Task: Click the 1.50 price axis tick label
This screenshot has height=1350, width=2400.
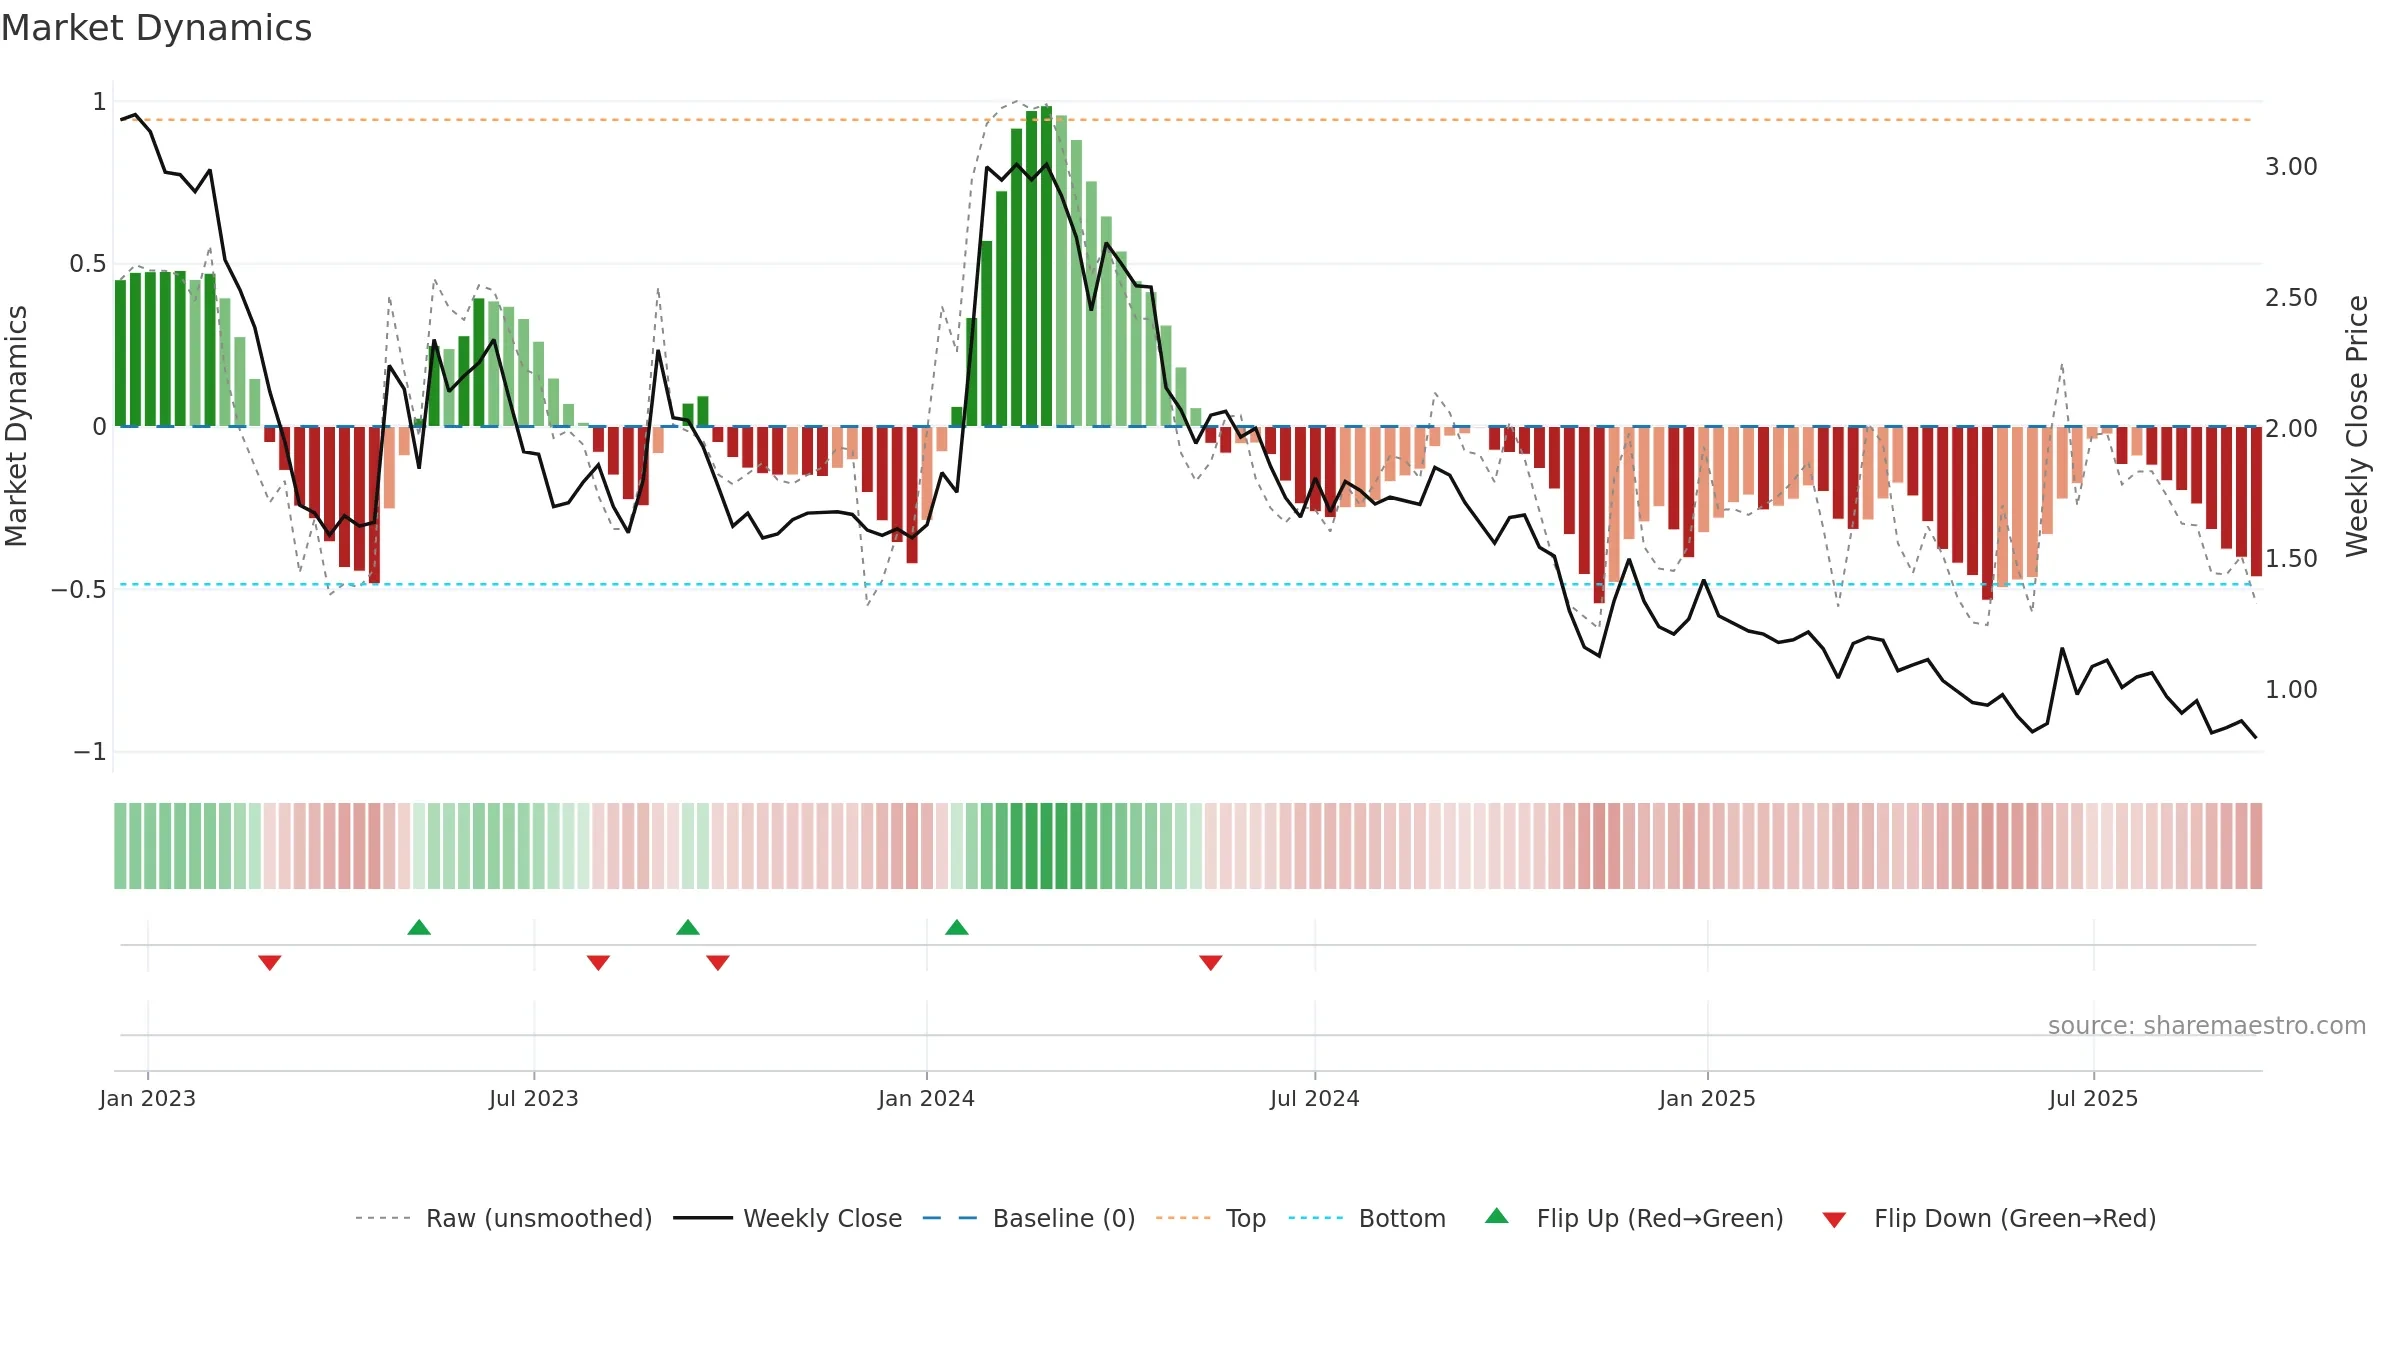Action: tap(2291, 558)
